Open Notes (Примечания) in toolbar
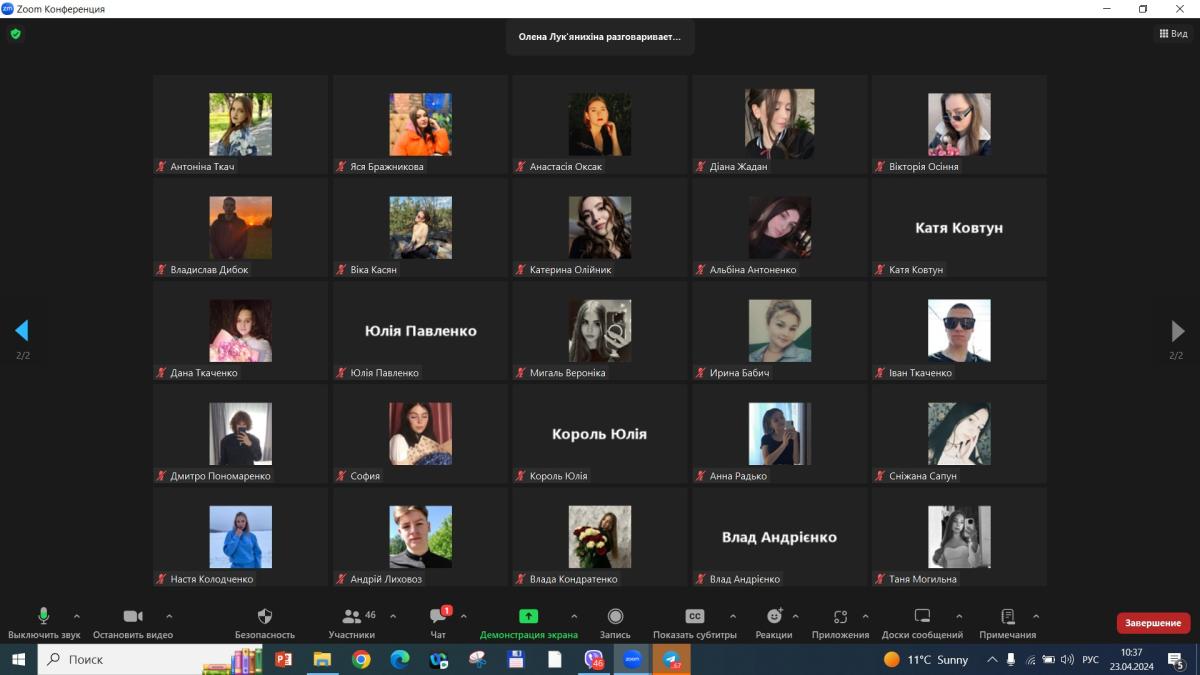 click(x=1007, y=617)
